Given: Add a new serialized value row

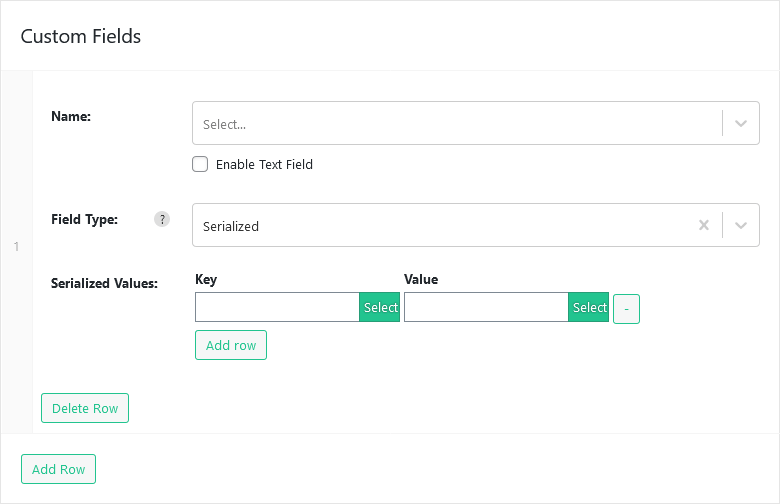Looking at the screenshot, I should coord(231,345).
